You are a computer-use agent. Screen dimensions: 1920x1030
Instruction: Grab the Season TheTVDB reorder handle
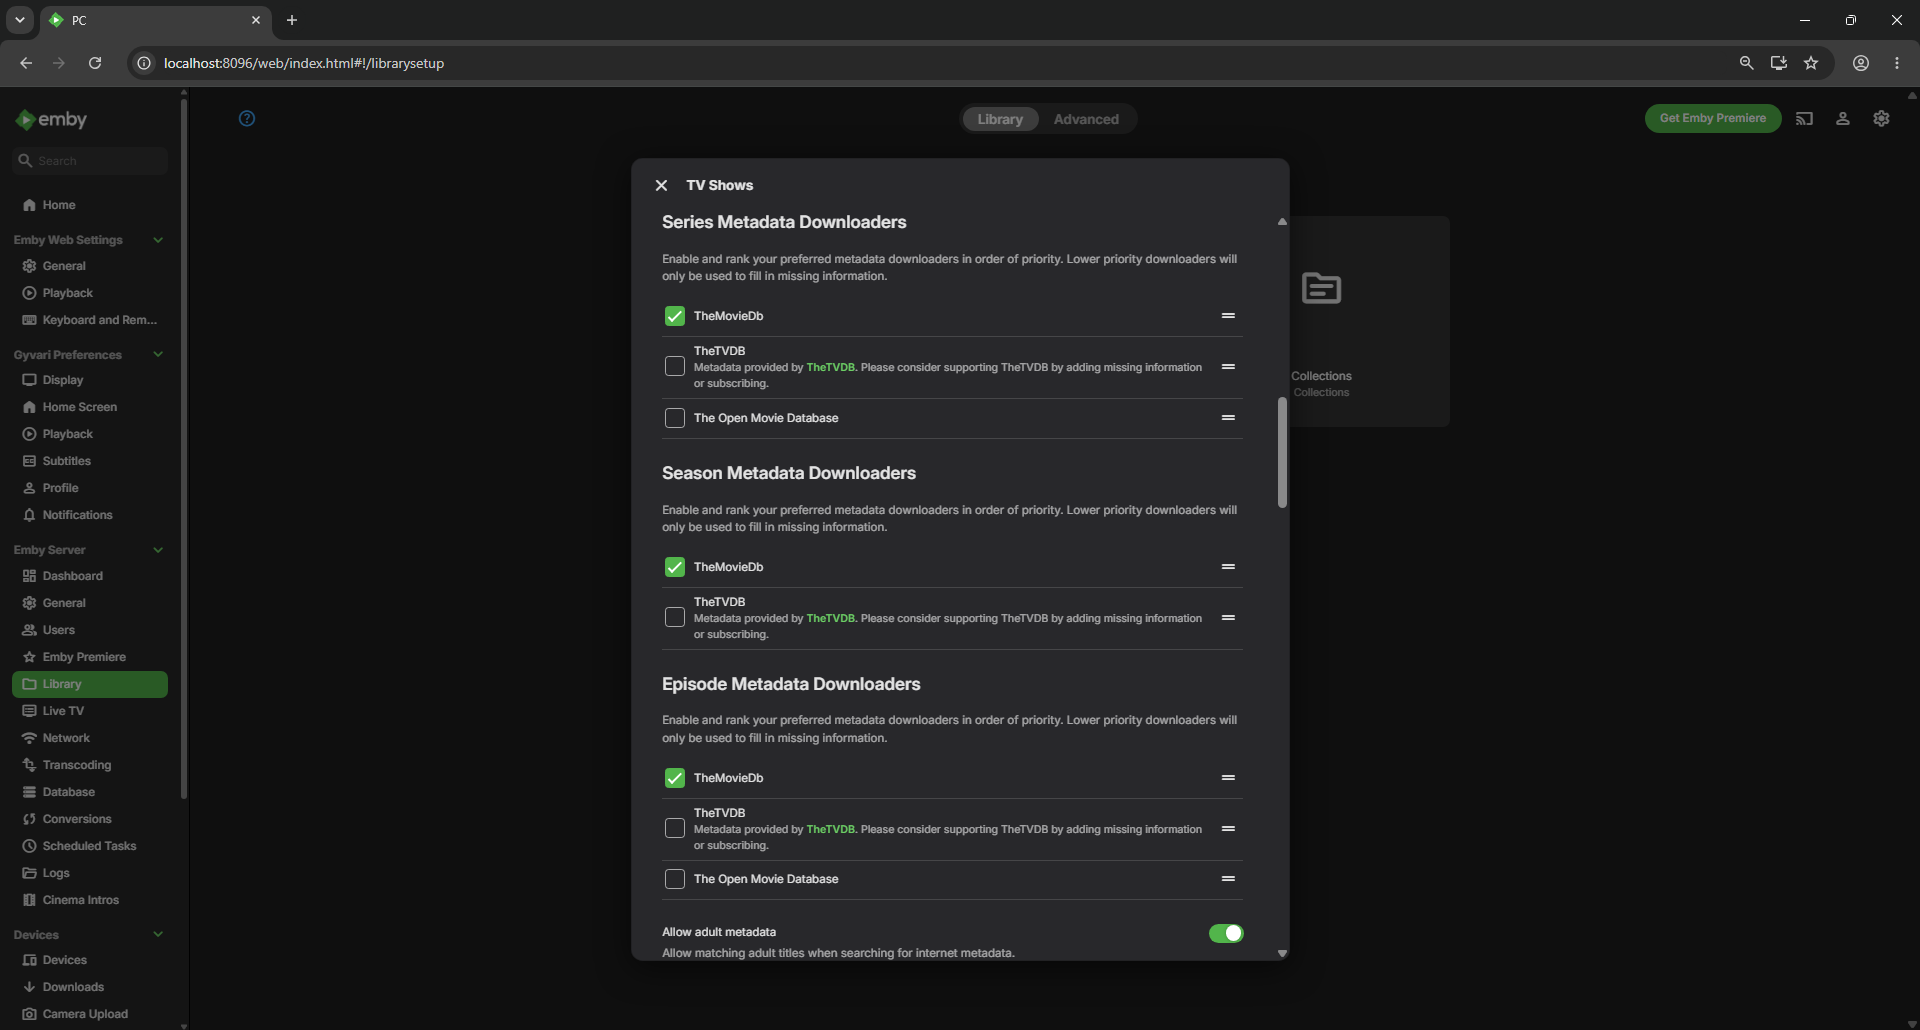click(1228, 618)
